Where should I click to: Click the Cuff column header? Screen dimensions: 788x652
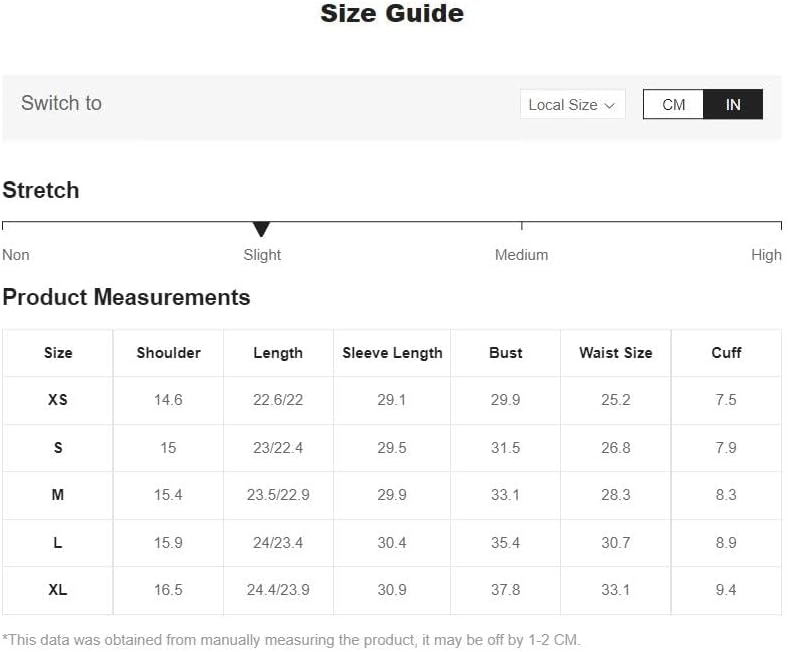(x=726, y=353)
